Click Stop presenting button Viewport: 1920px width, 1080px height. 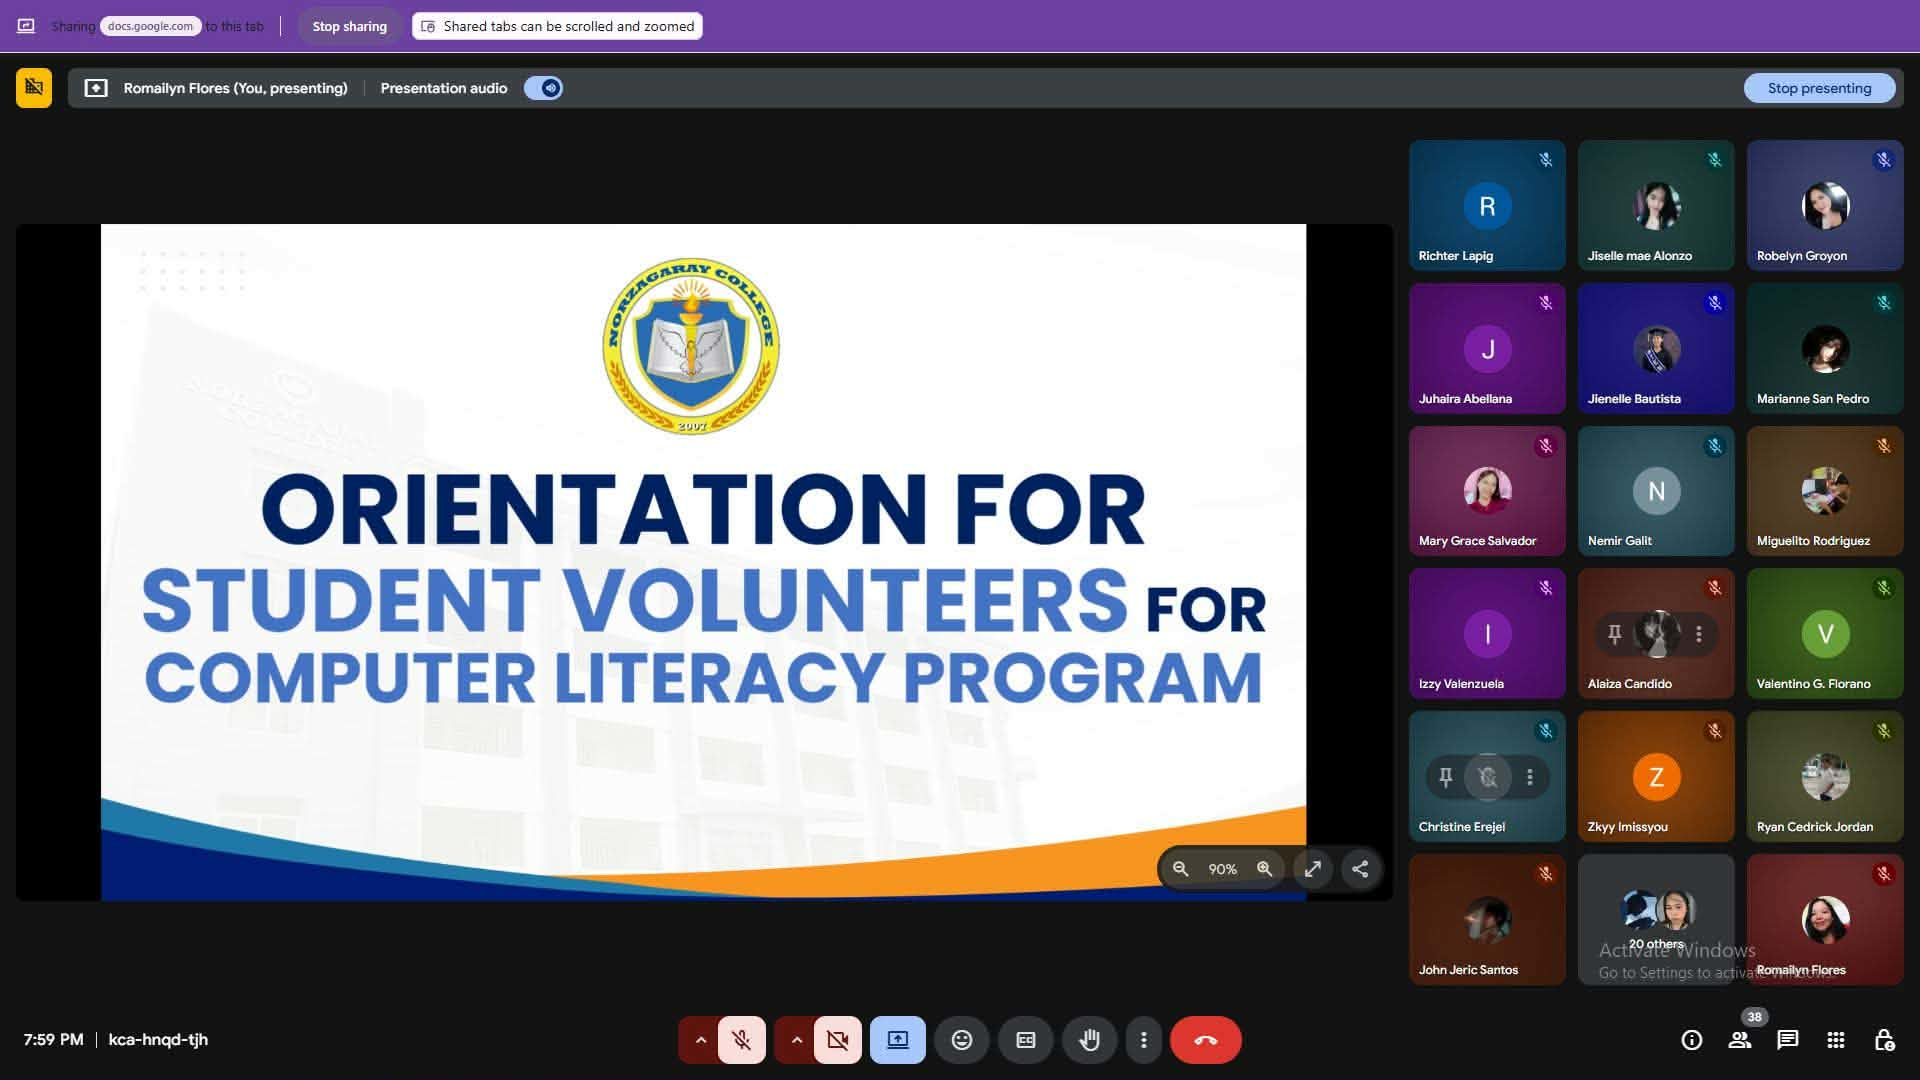coord(1819,88)
